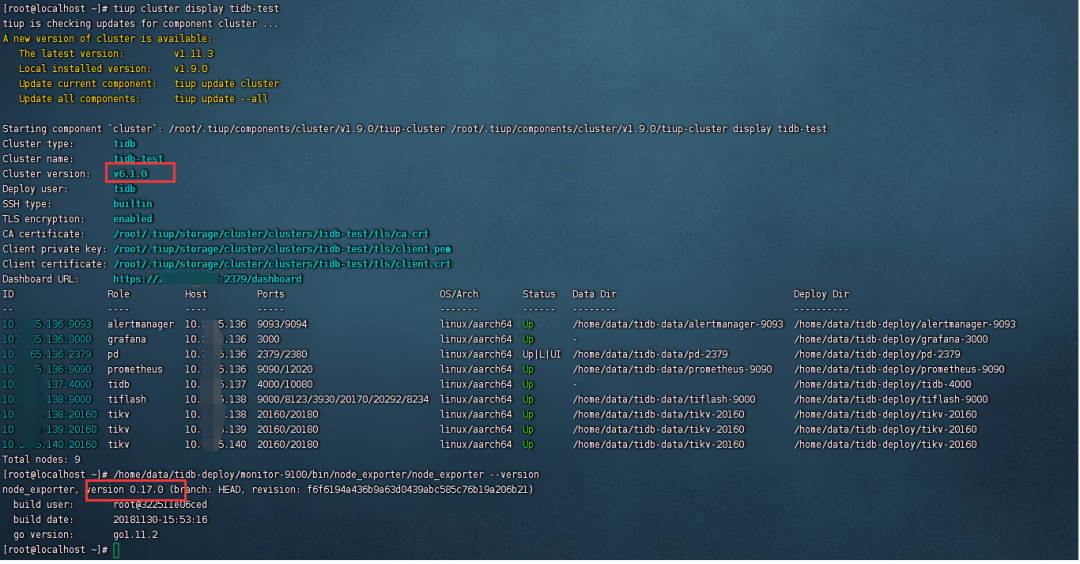The height and width of the screenshot is (564, 1080).
Task: Click data dir '/home/data/tidb-data/pd-2379'
Action: 650,355
